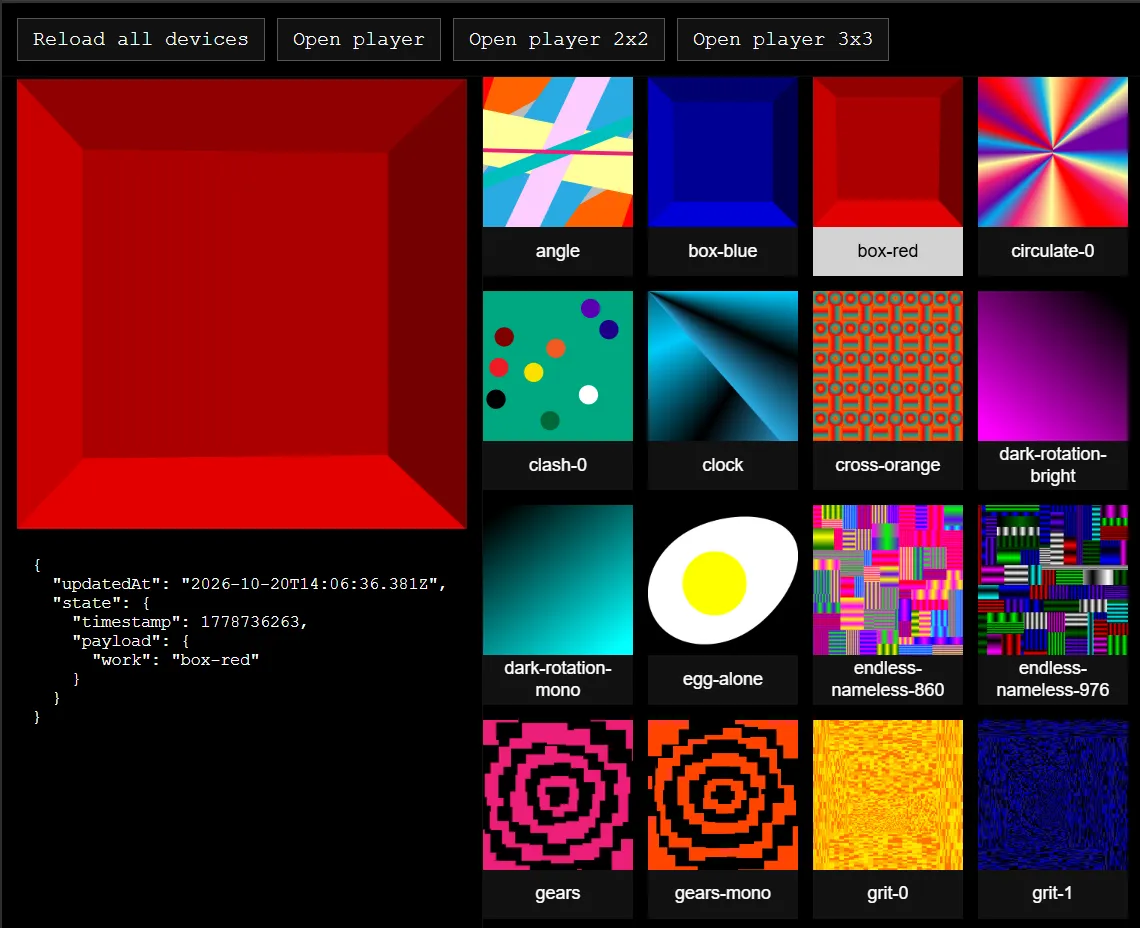
Task: Choose the gears-mono orange thumbnail
Action: (723, 795)
